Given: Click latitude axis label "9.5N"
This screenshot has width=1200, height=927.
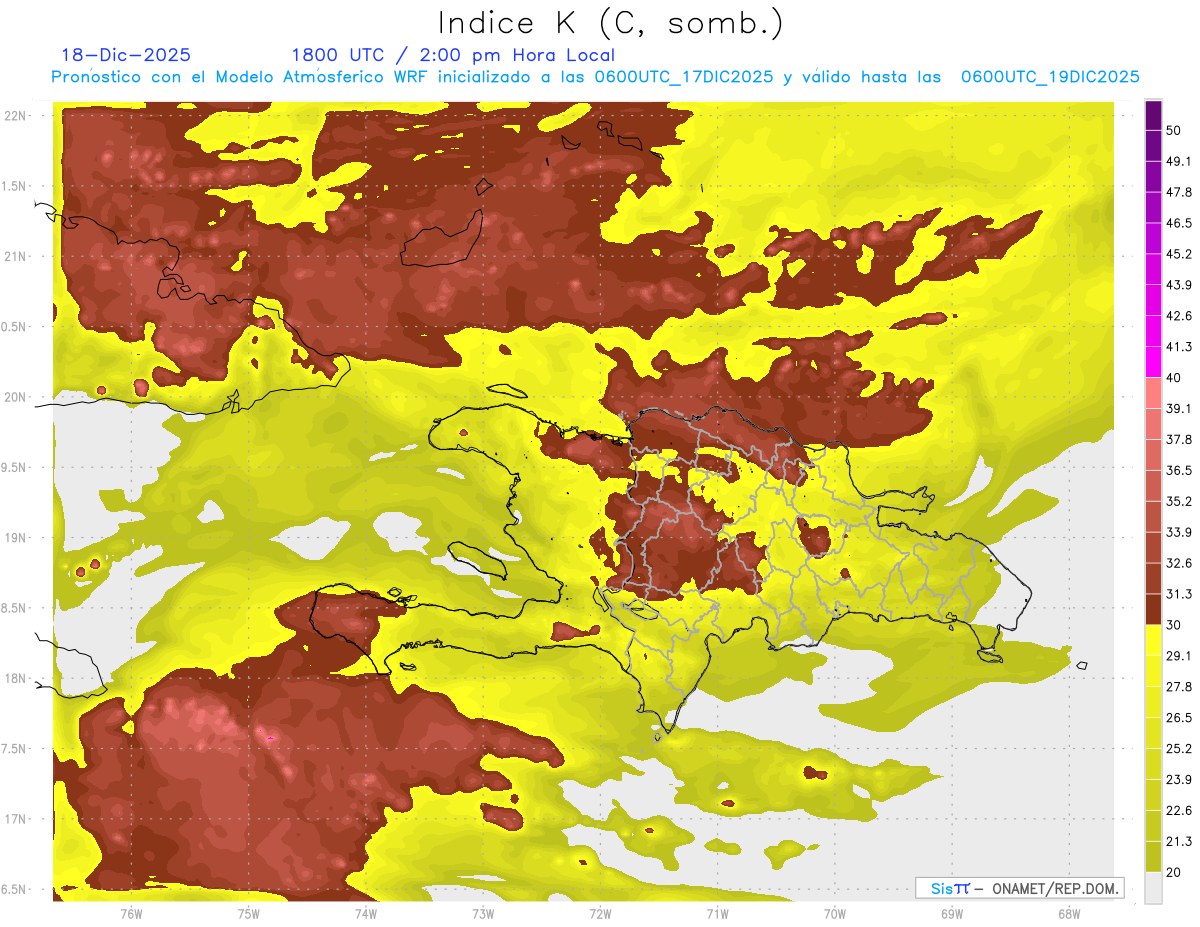Looking at the screenshot, I should [x=15, y=468].
